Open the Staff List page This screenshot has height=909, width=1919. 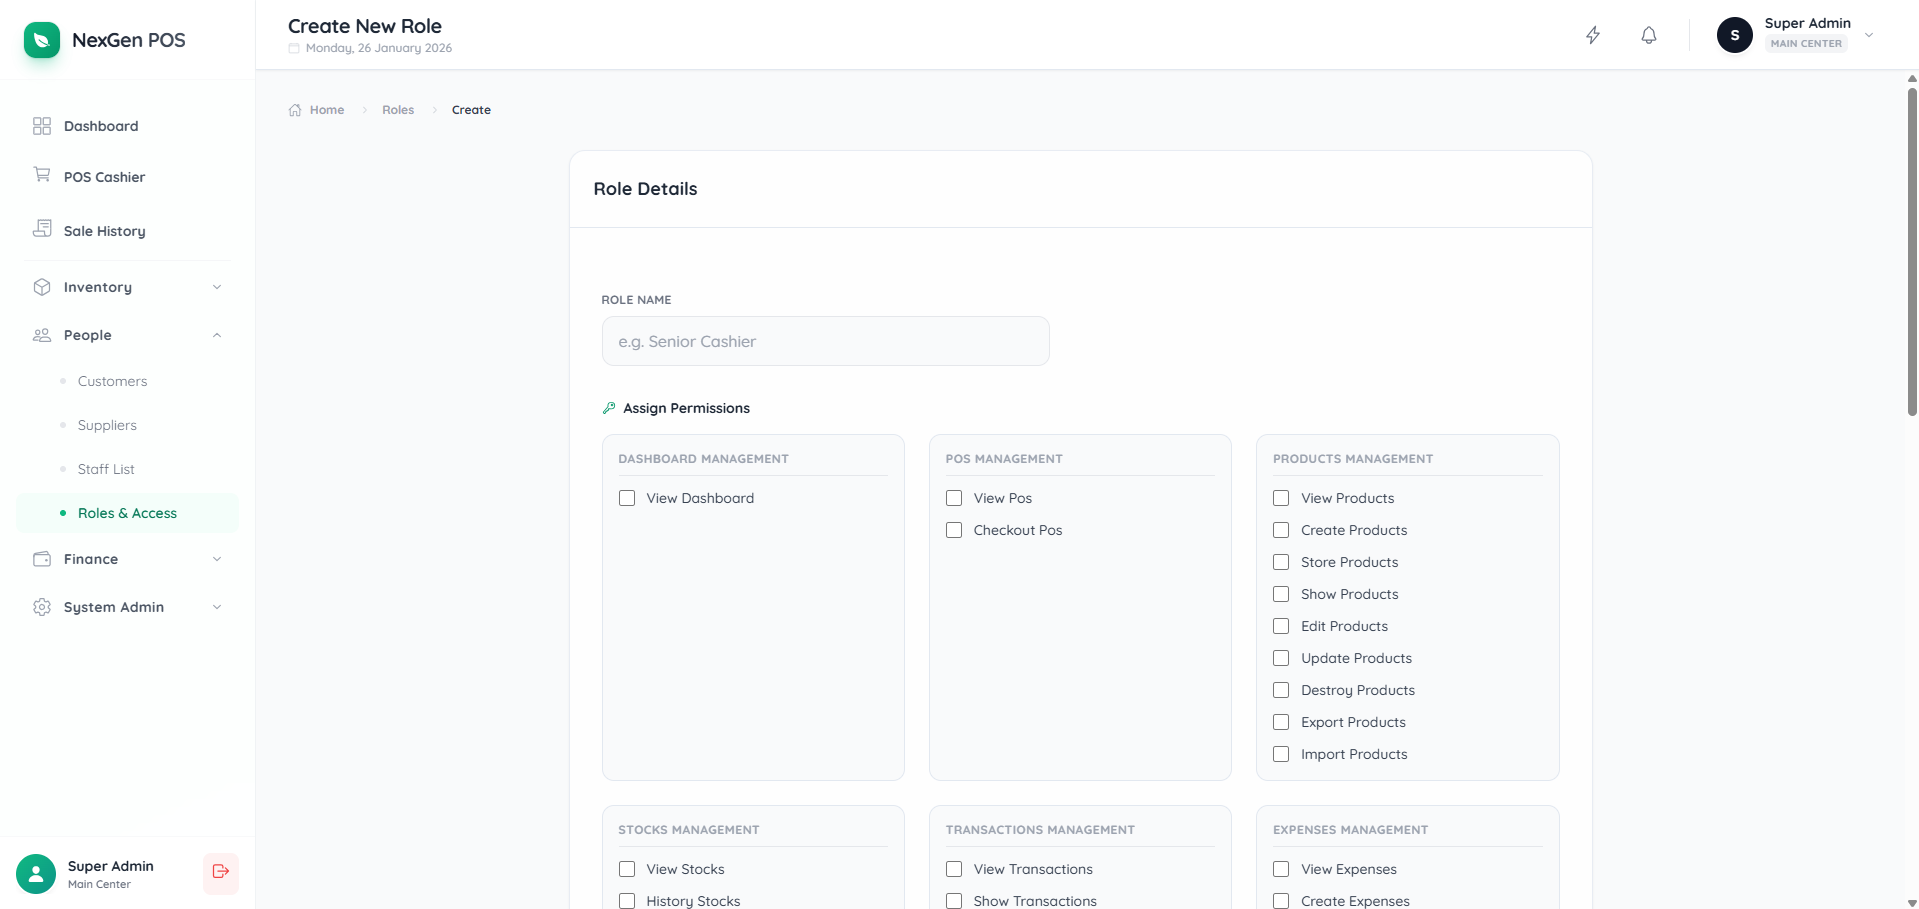point(106,468)
